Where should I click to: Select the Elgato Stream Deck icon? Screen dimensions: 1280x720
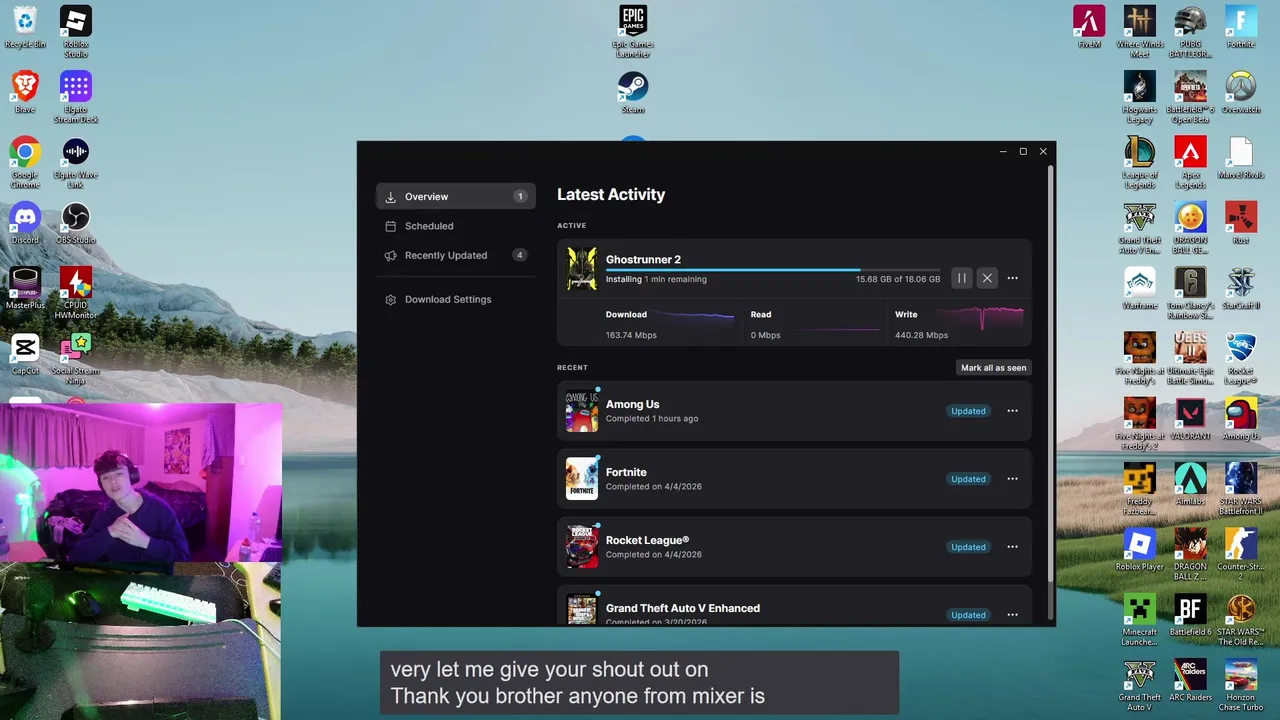click(76, 97)
